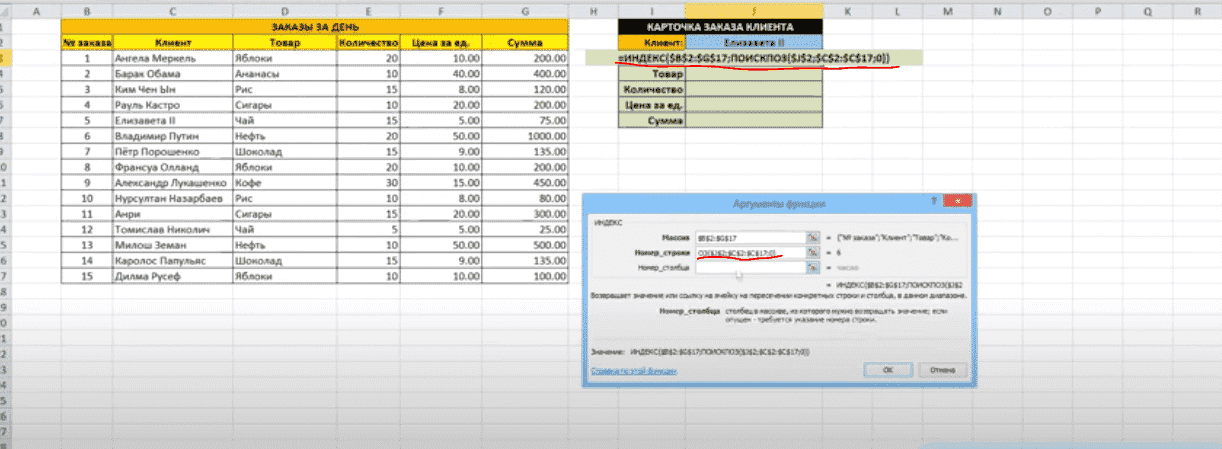Select the Барак Обама client cell
Screen dimensions: 1222x449
173,74
